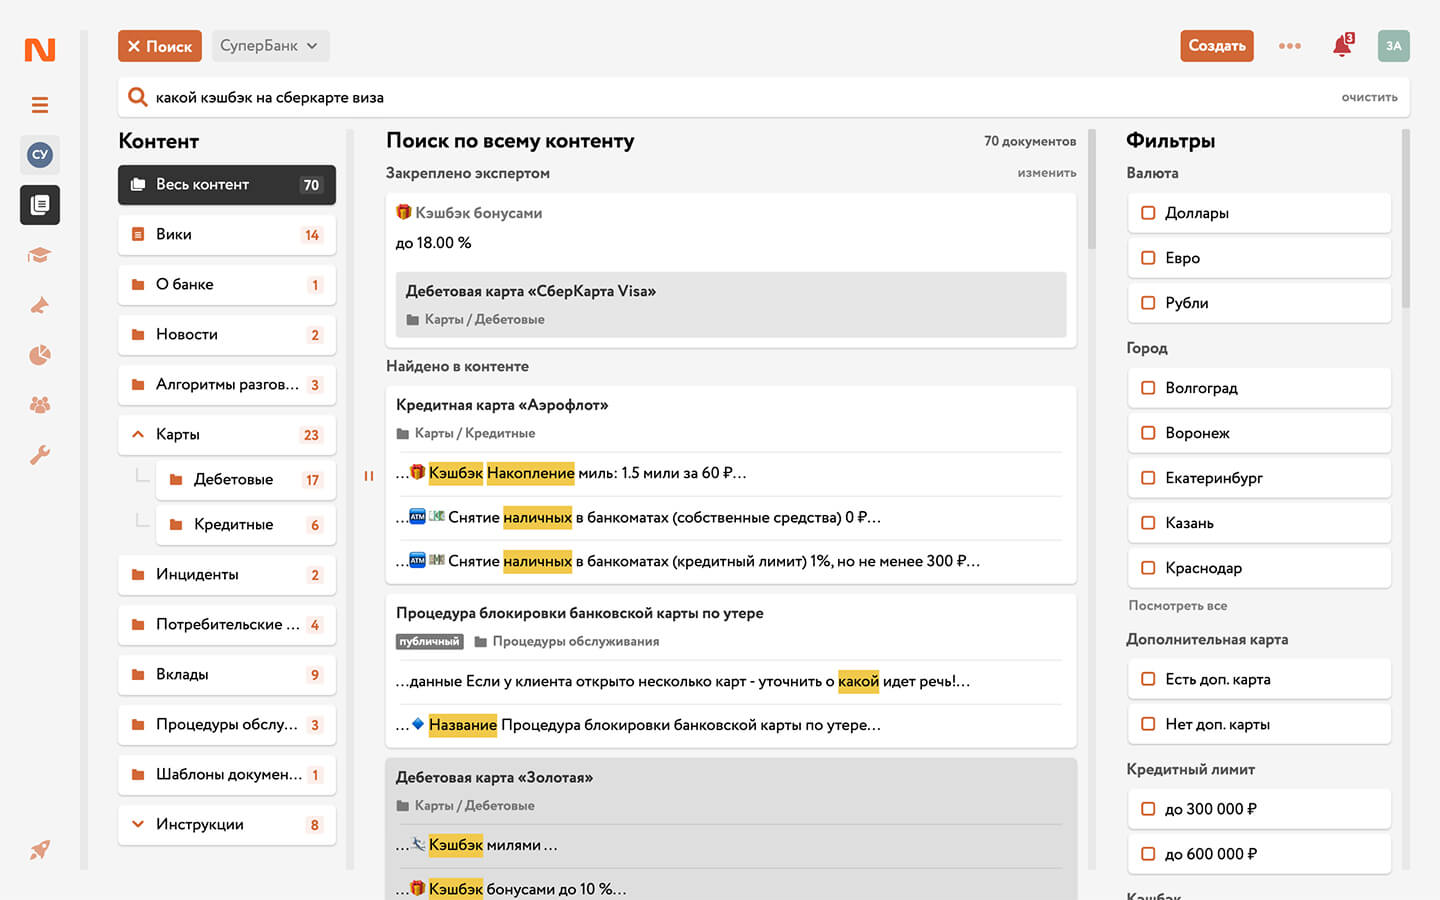
Task: Collapse the Карты category chevron
Action: click(x=138, y=434)
